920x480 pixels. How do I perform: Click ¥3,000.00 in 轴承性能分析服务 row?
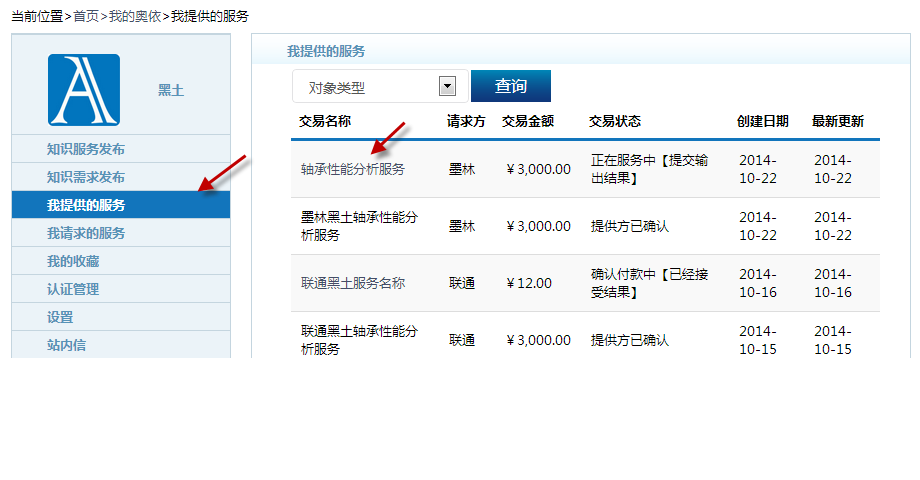coord(538,170)
